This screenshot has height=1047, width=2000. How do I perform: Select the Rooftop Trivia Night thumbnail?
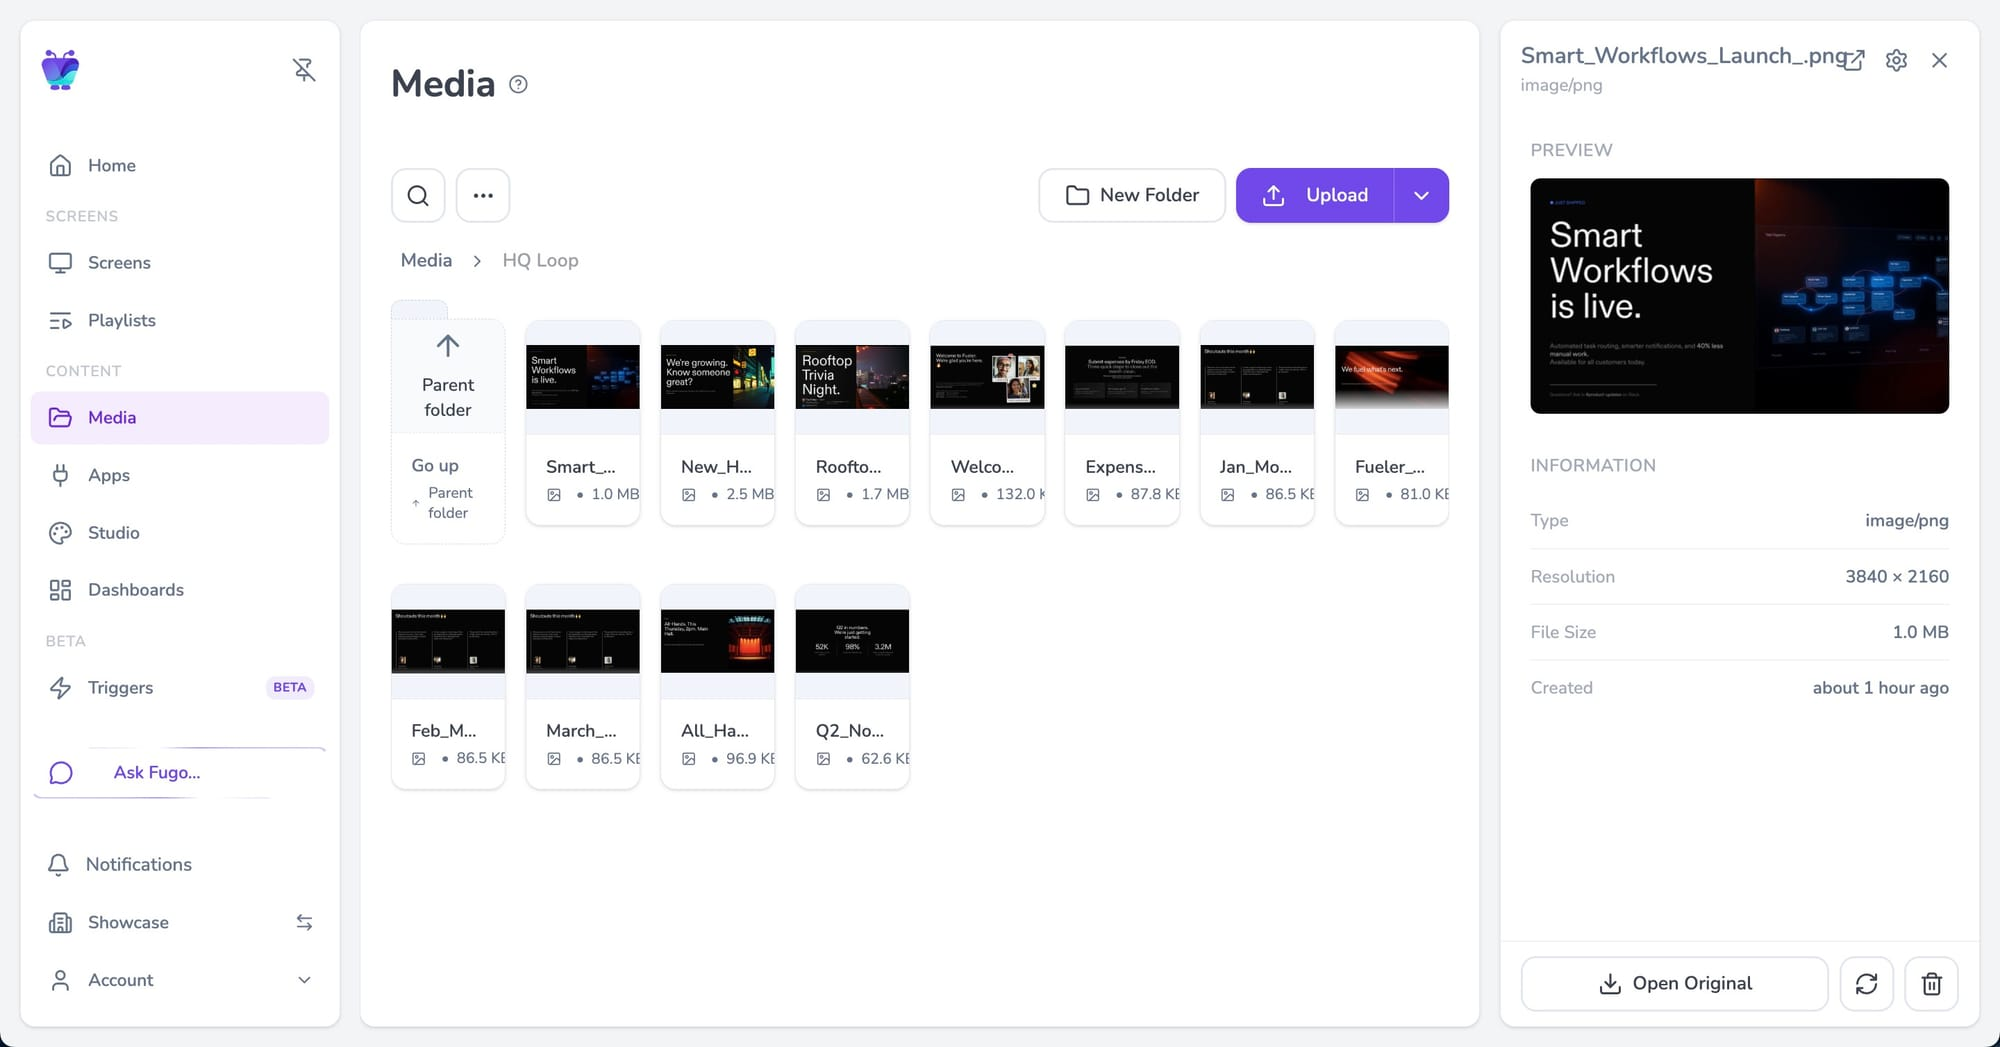click(852, 377)
